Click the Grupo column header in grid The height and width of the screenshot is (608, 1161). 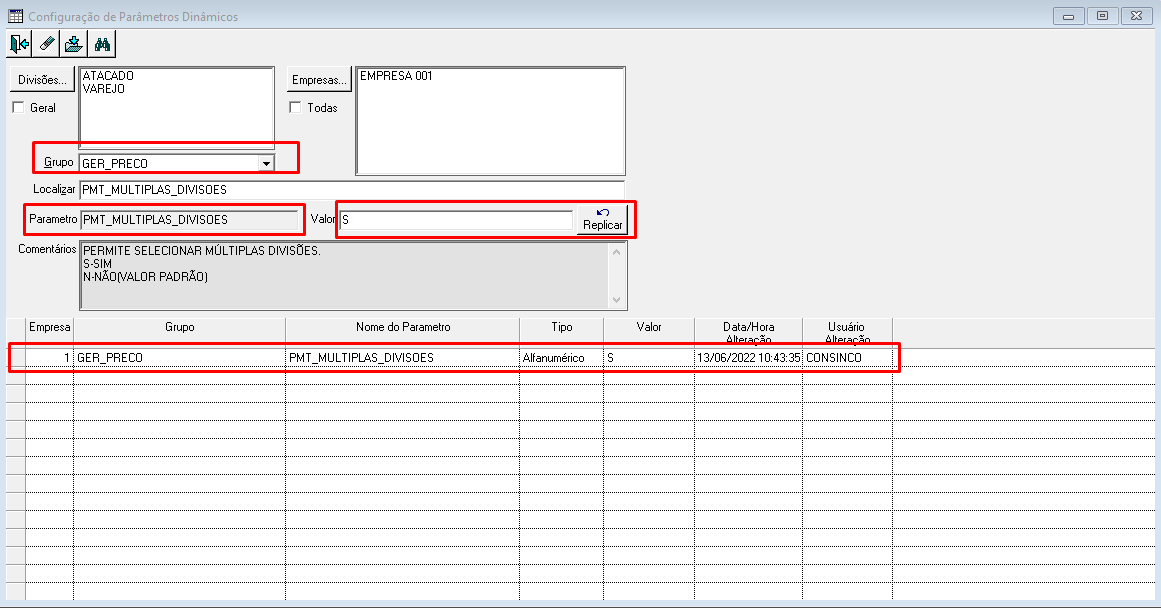[x=179, y=331]
